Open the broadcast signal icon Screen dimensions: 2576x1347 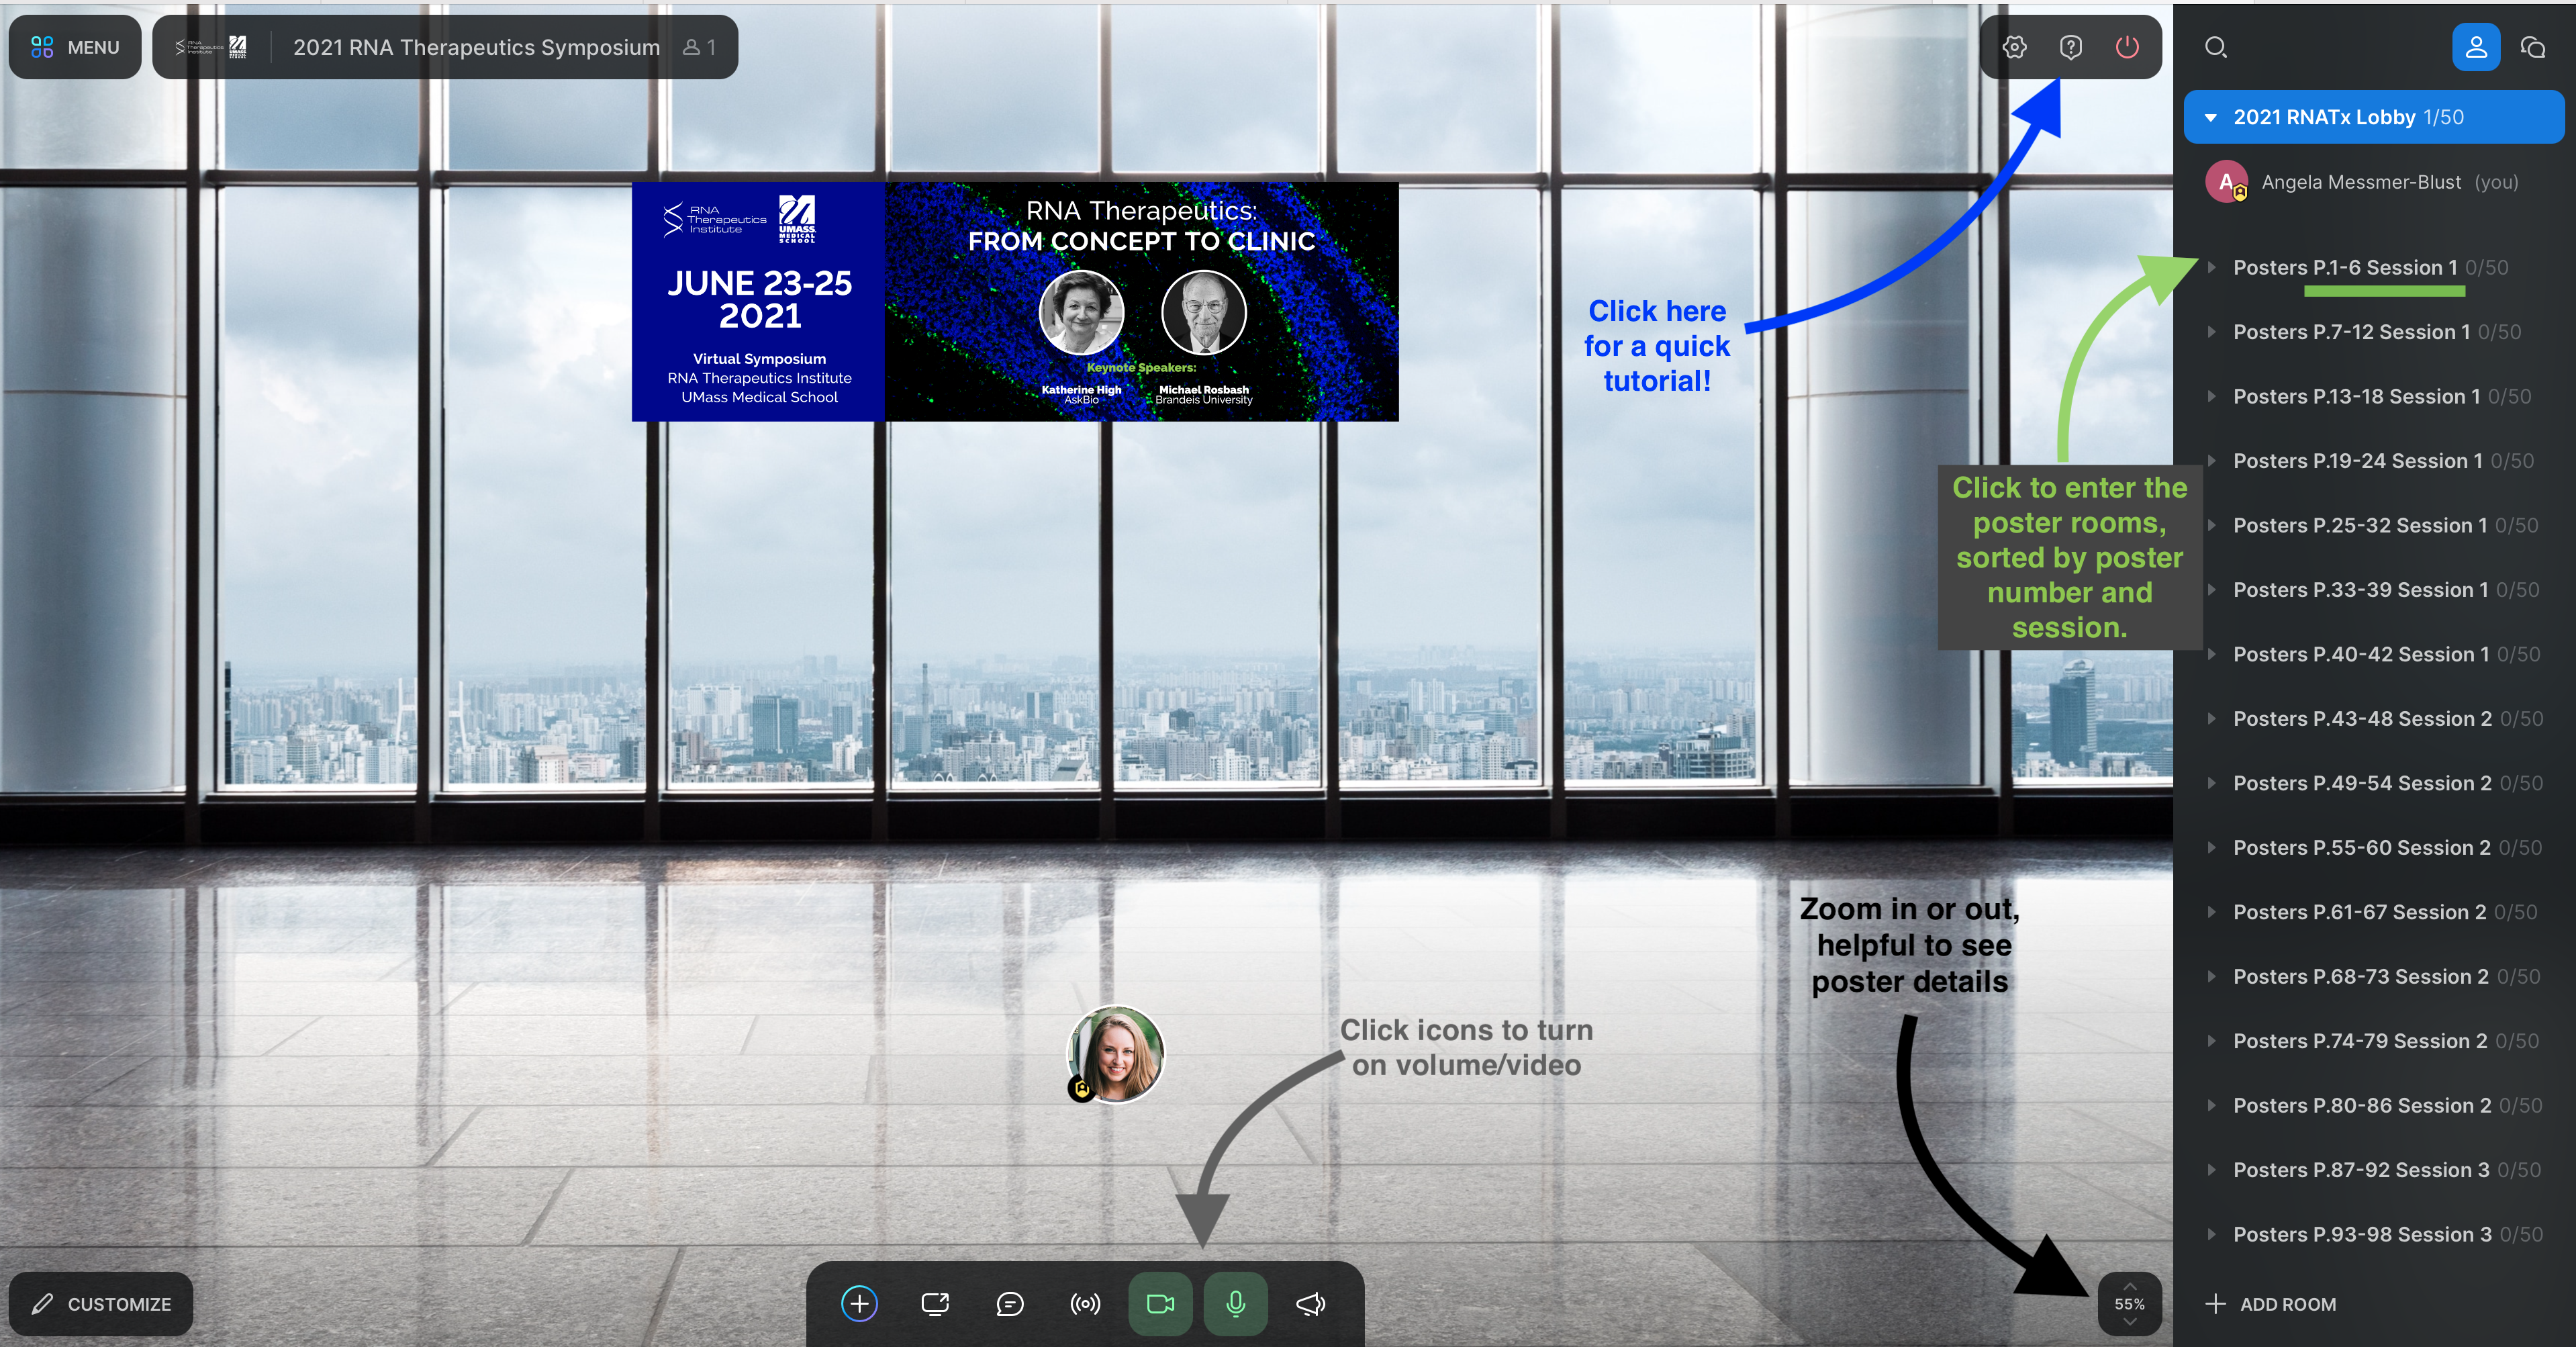(x=1085, y=1303)
